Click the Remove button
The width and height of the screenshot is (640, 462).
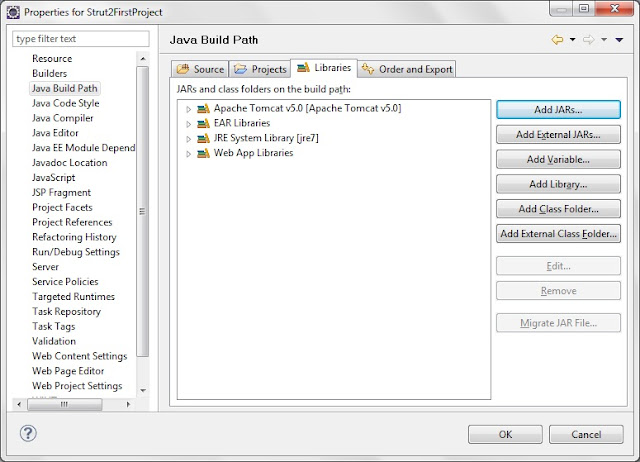(x=558, y=291)
